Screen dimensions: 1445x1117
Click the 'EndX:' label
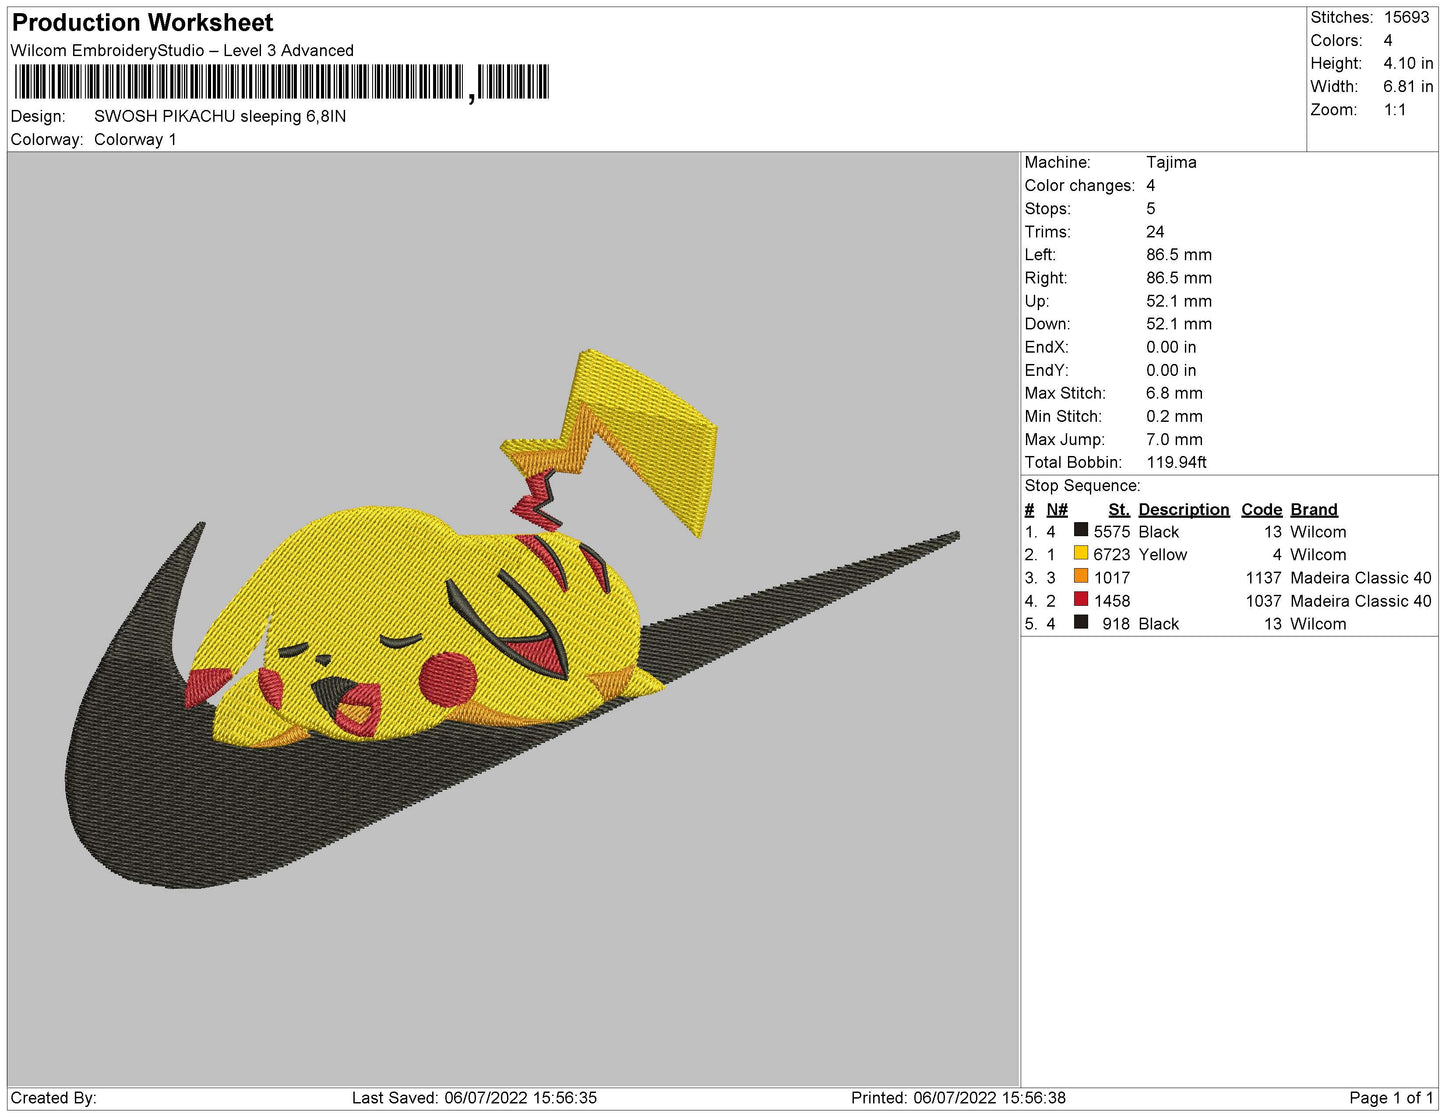1046,347
